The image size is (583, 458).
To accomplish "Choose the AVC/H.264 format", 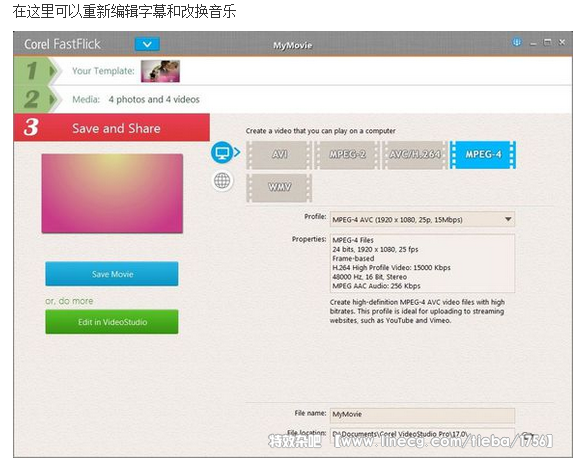I will (415, 155).
